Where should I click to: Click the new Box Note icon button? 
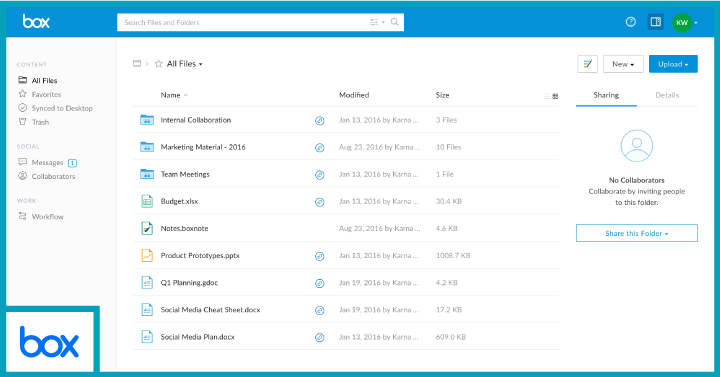pyautogui.click(x=587, y=64)
